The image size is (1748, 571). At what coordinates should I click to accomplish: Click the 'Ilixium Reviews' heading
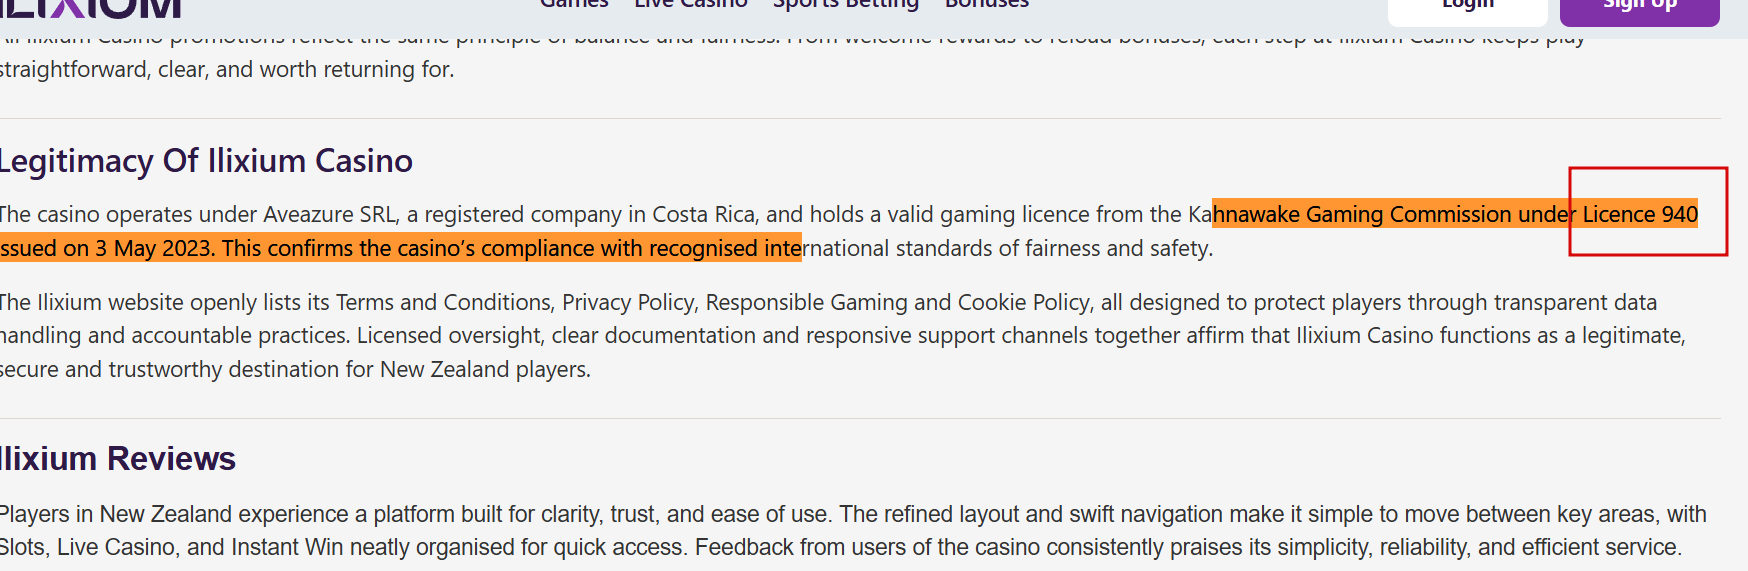point(118,459)
